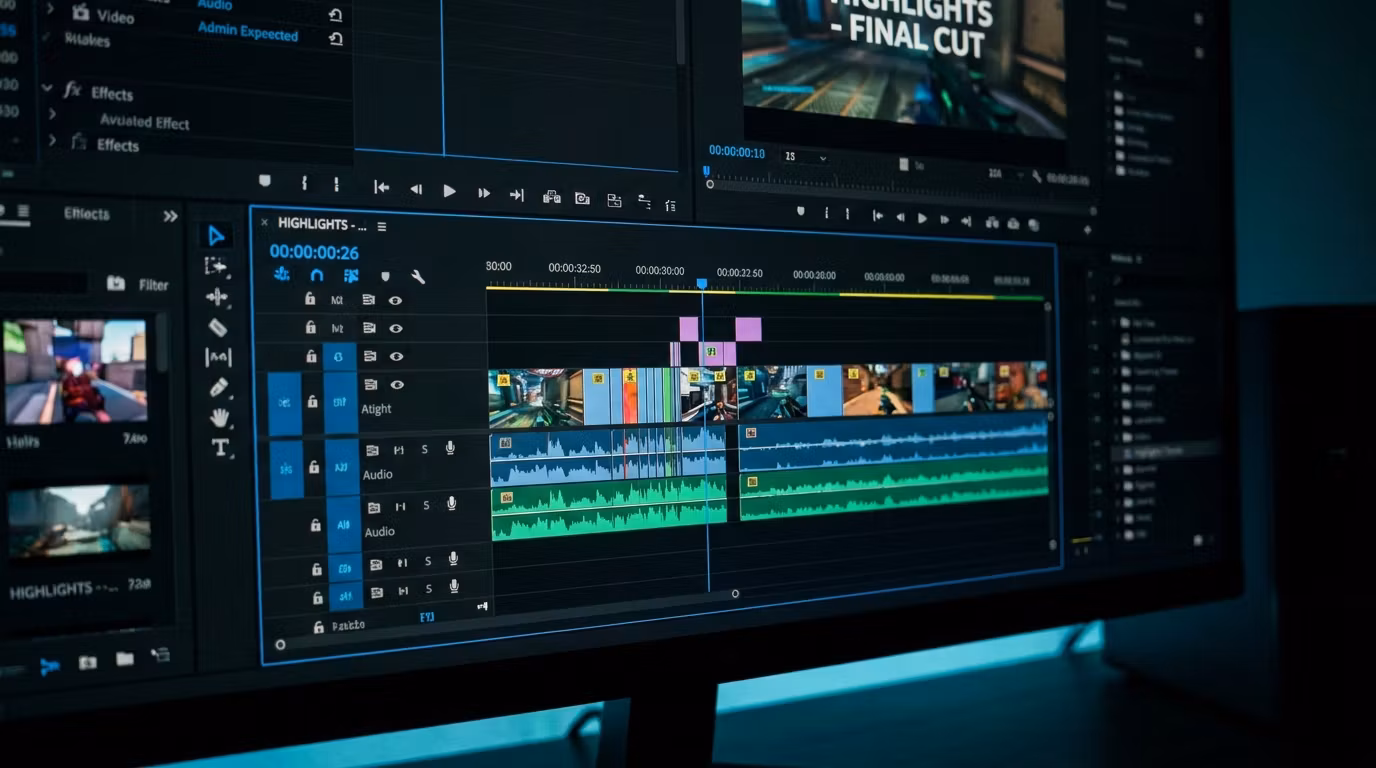
Task: Click Mark Out in the source monitor
Action: (x=336, y=184)
